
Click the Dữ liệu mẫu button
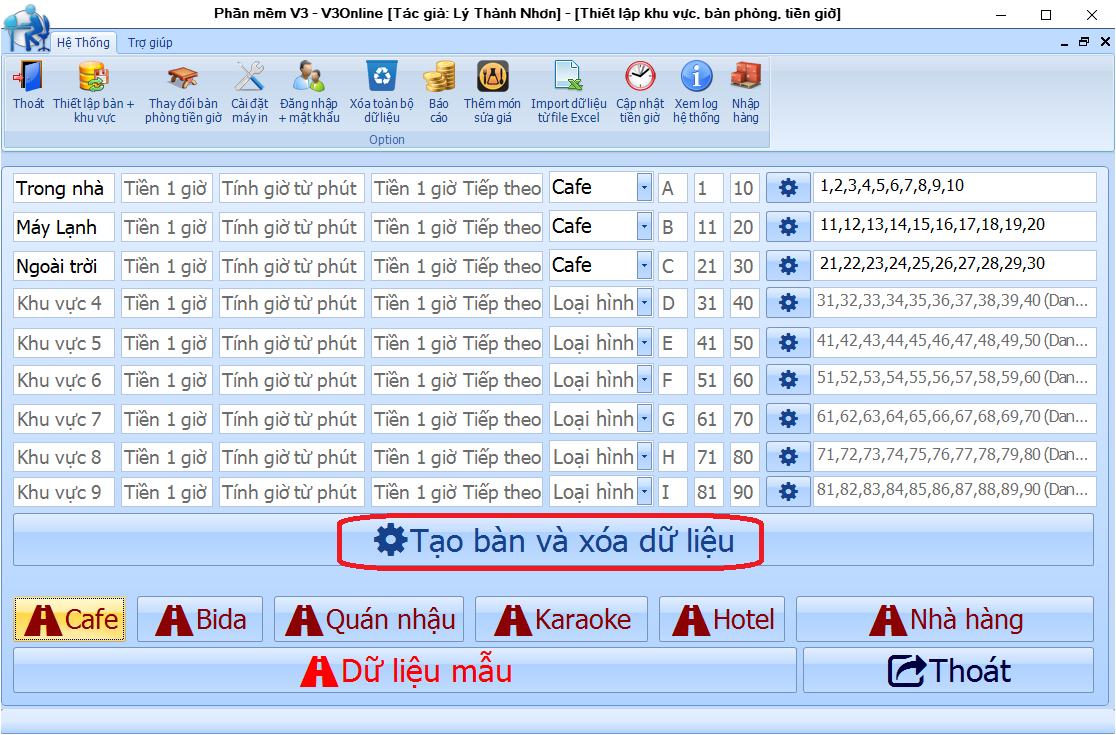point(405,670)
